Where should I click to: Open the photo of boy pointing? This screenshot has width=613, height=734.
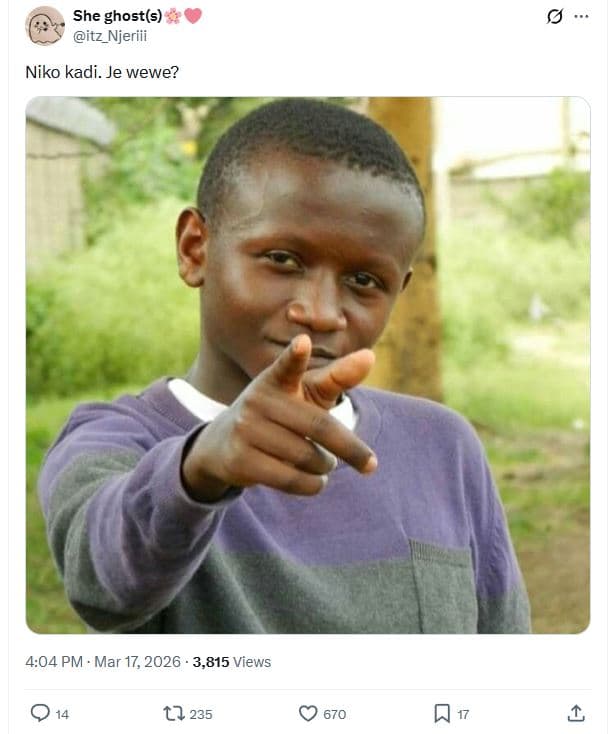point(308,365)
